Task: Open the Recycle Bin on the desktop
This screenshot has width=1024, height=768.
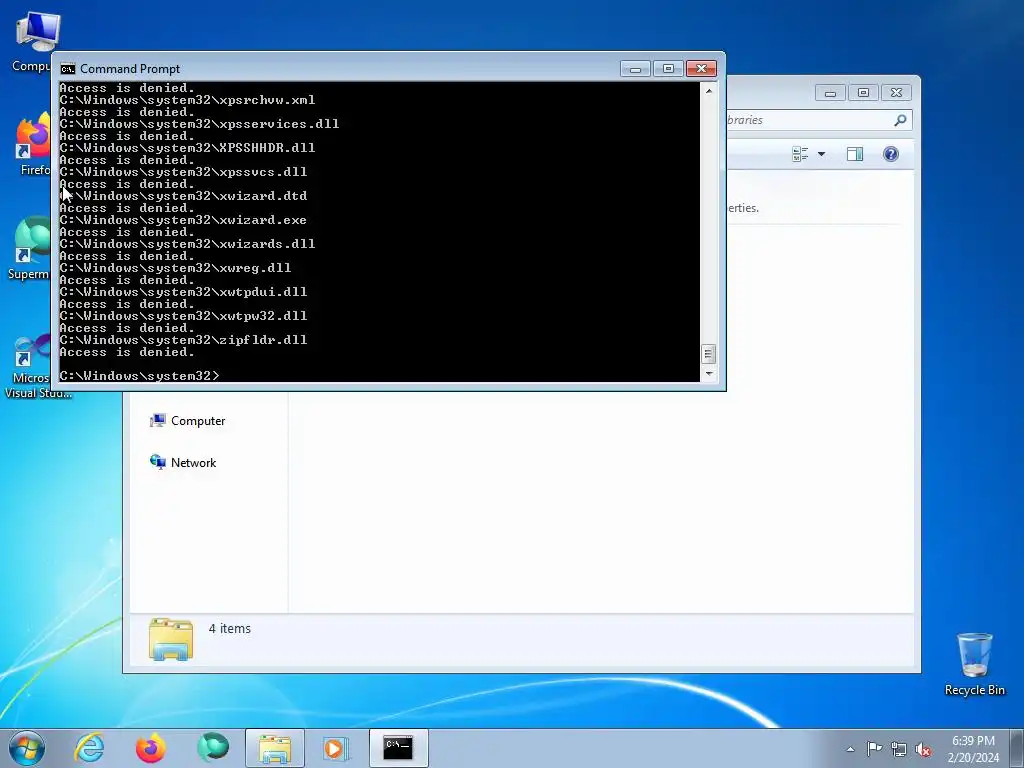Action: tap(974, 664)
